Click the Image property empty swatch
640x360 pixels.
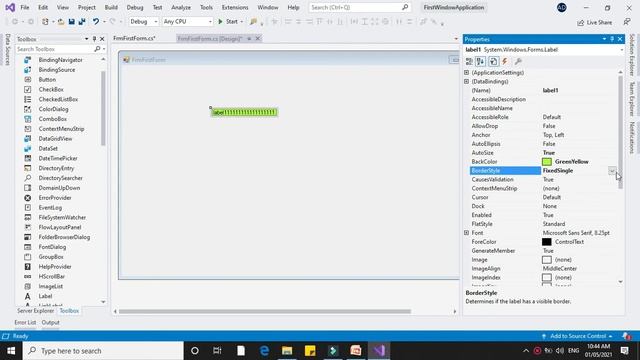[x=547, y=260]
